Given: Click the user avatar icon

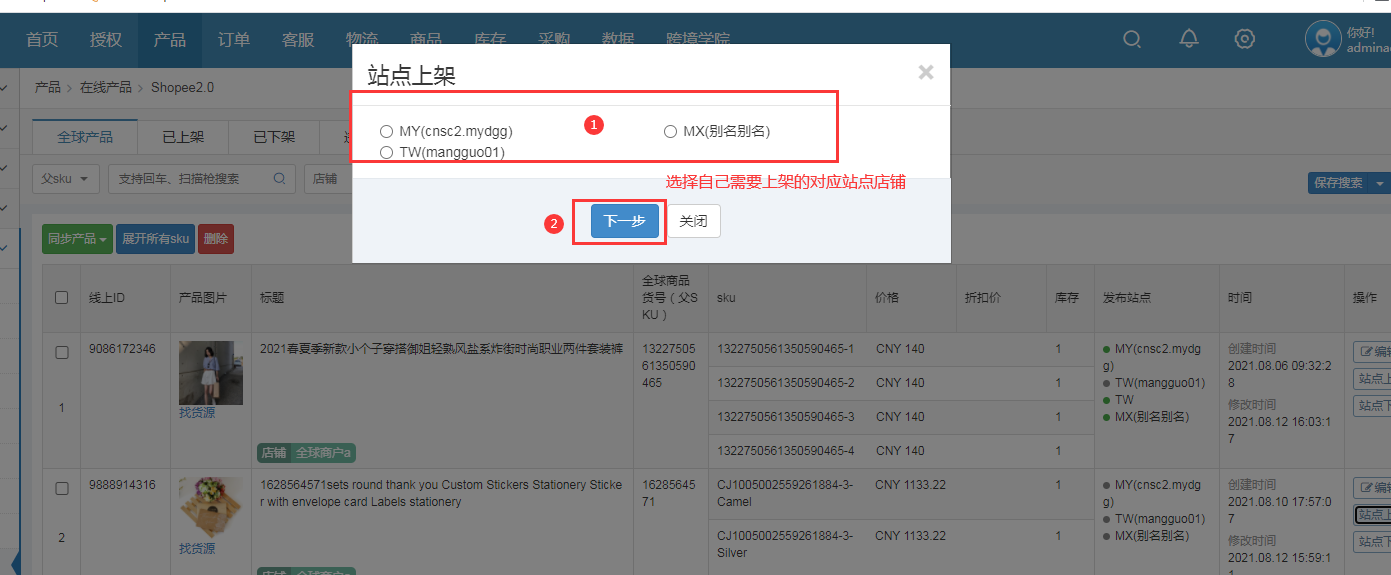Looking at the screenshot, I should pyautogui.click(x=1323, y=39).
